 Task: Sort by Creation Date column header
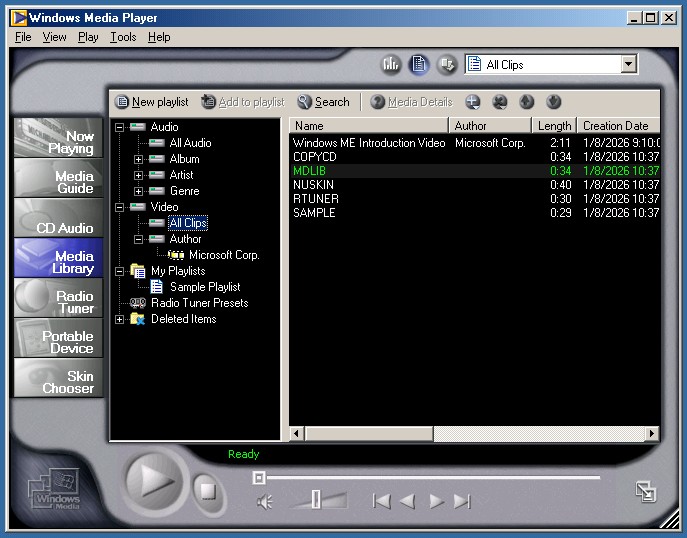[x=619, y=126]
